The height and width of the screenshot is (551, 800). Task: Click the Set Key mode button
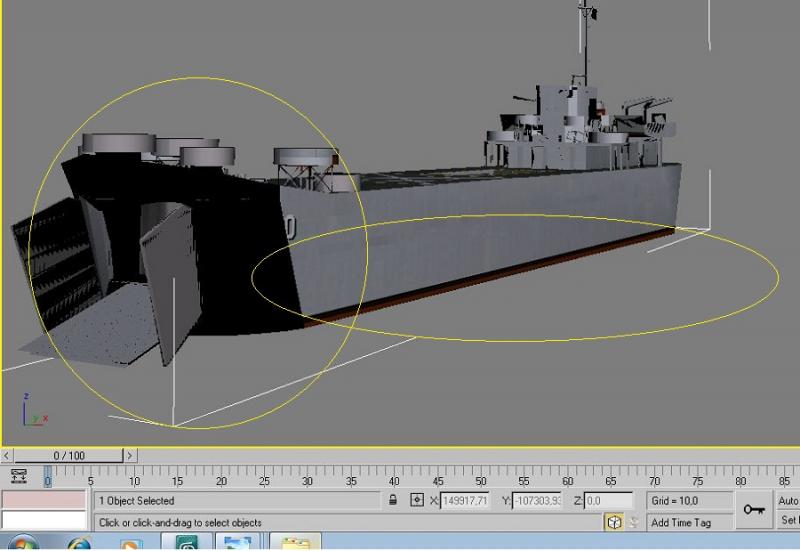[x=789, y=520]
